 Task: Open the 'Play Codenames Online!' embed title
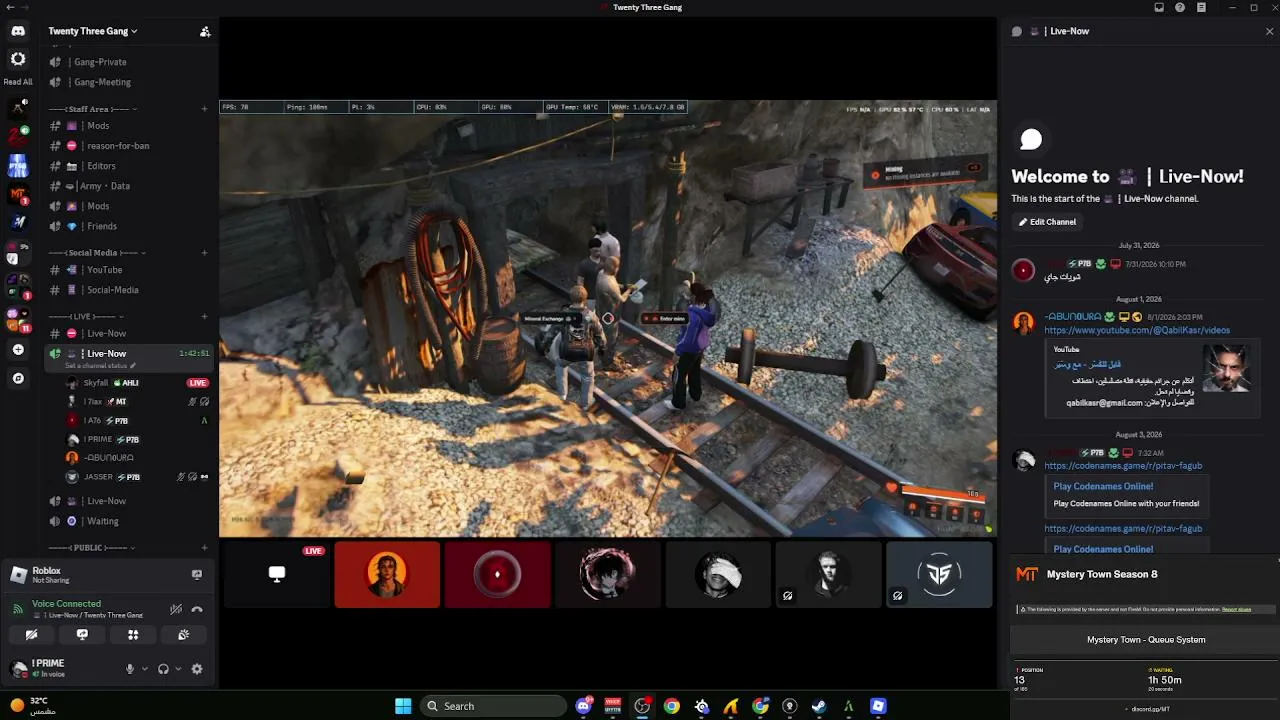(x=1103, y=487)
